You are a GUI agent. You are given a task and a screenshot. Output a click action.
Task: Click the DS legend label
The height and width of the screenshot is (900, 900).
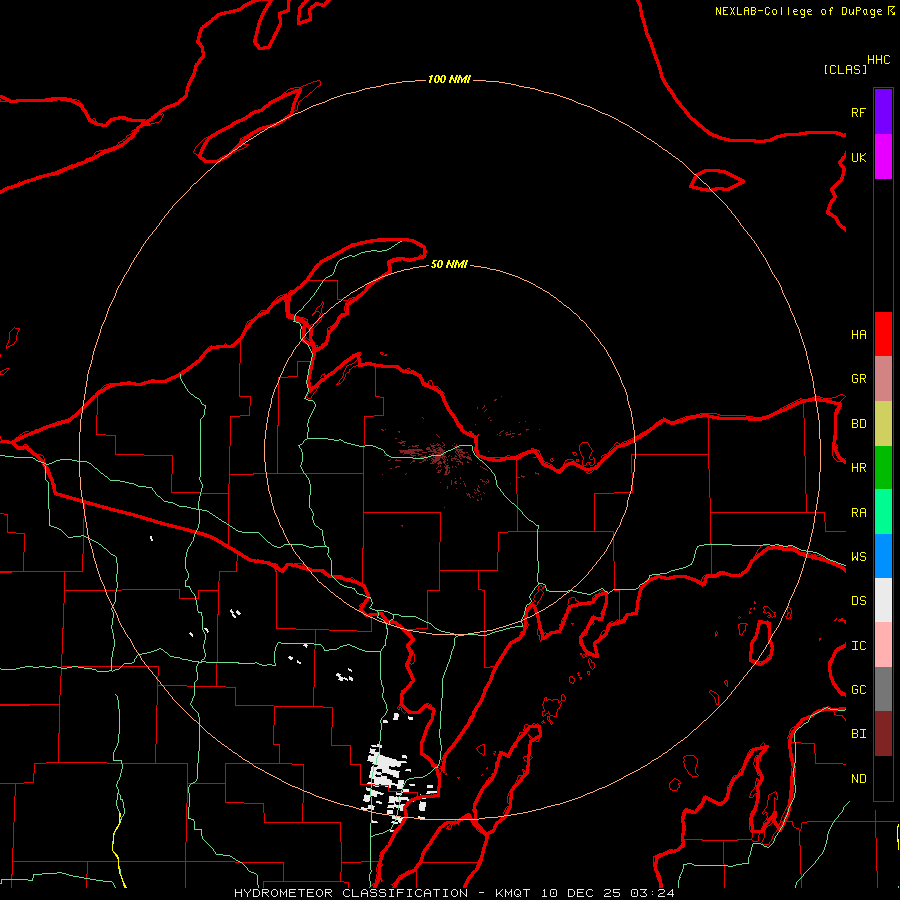click(858, 600)
